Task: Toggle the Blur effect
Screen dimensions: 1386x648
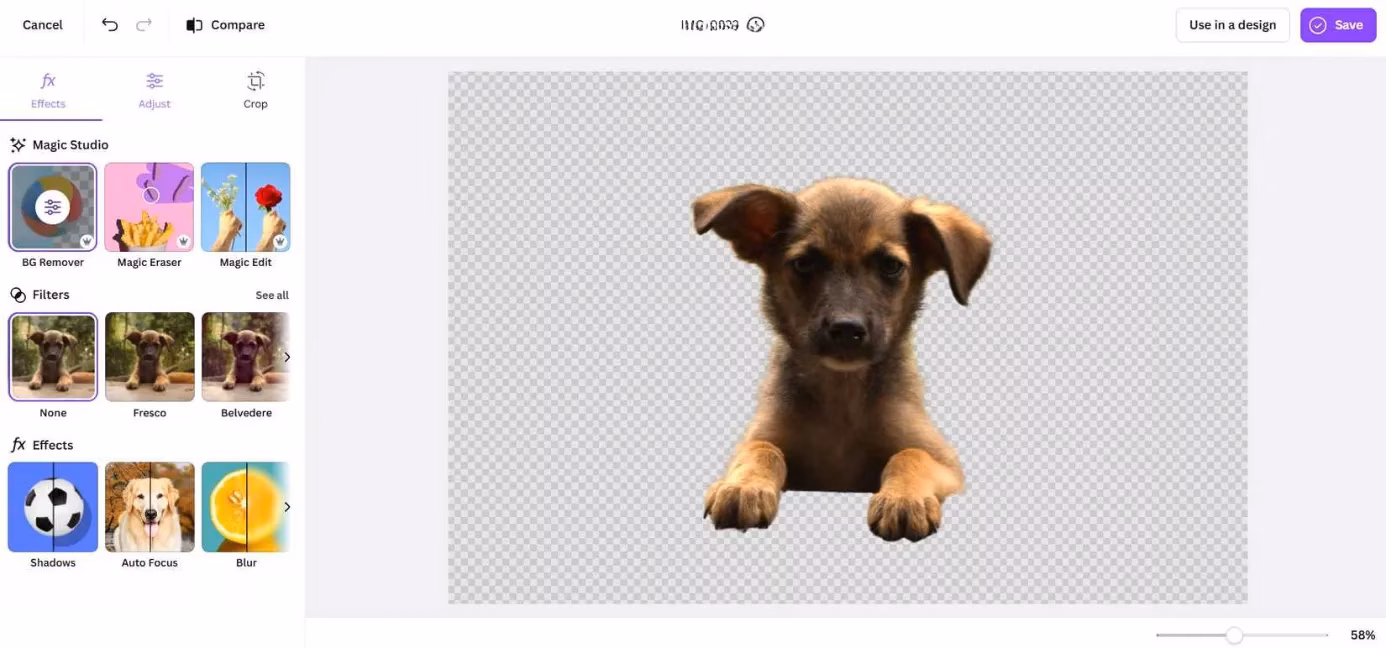Action: pyautogui.click(x=245, y=507)
